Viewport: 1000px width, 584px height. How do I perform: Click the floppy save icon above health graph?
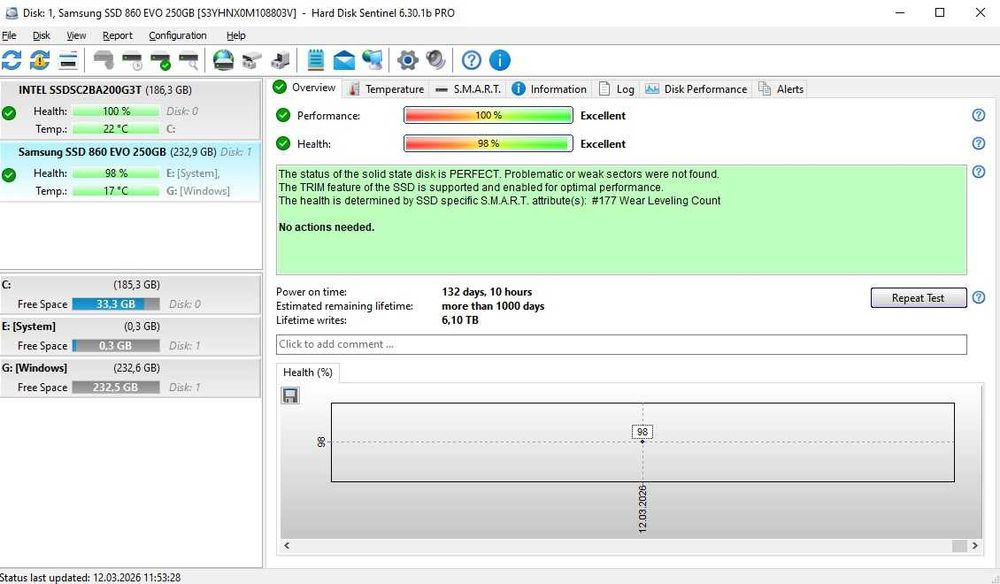[x=290, y=396]
